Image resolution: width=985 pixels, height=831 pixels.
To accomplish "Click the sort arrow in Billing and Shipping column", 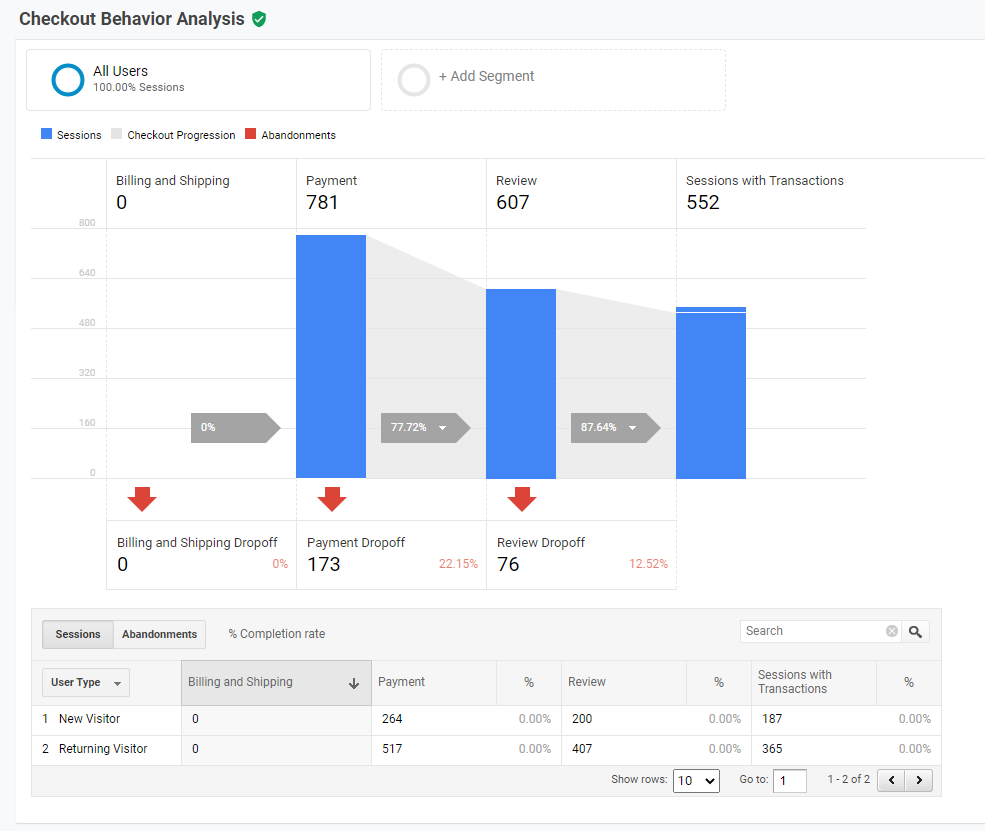I will [x=354, y=683].
